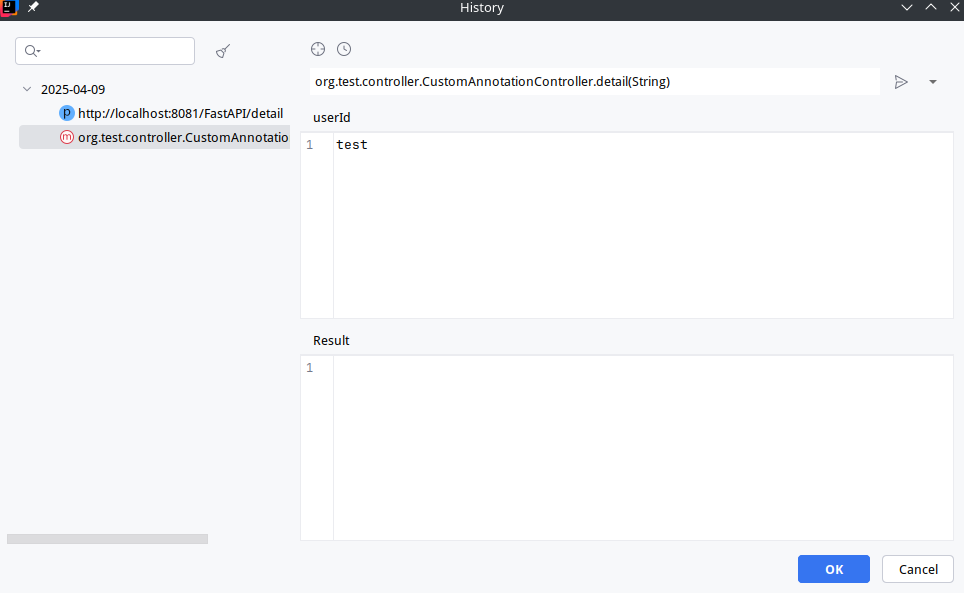Click the pin window icon

(33, 8)
